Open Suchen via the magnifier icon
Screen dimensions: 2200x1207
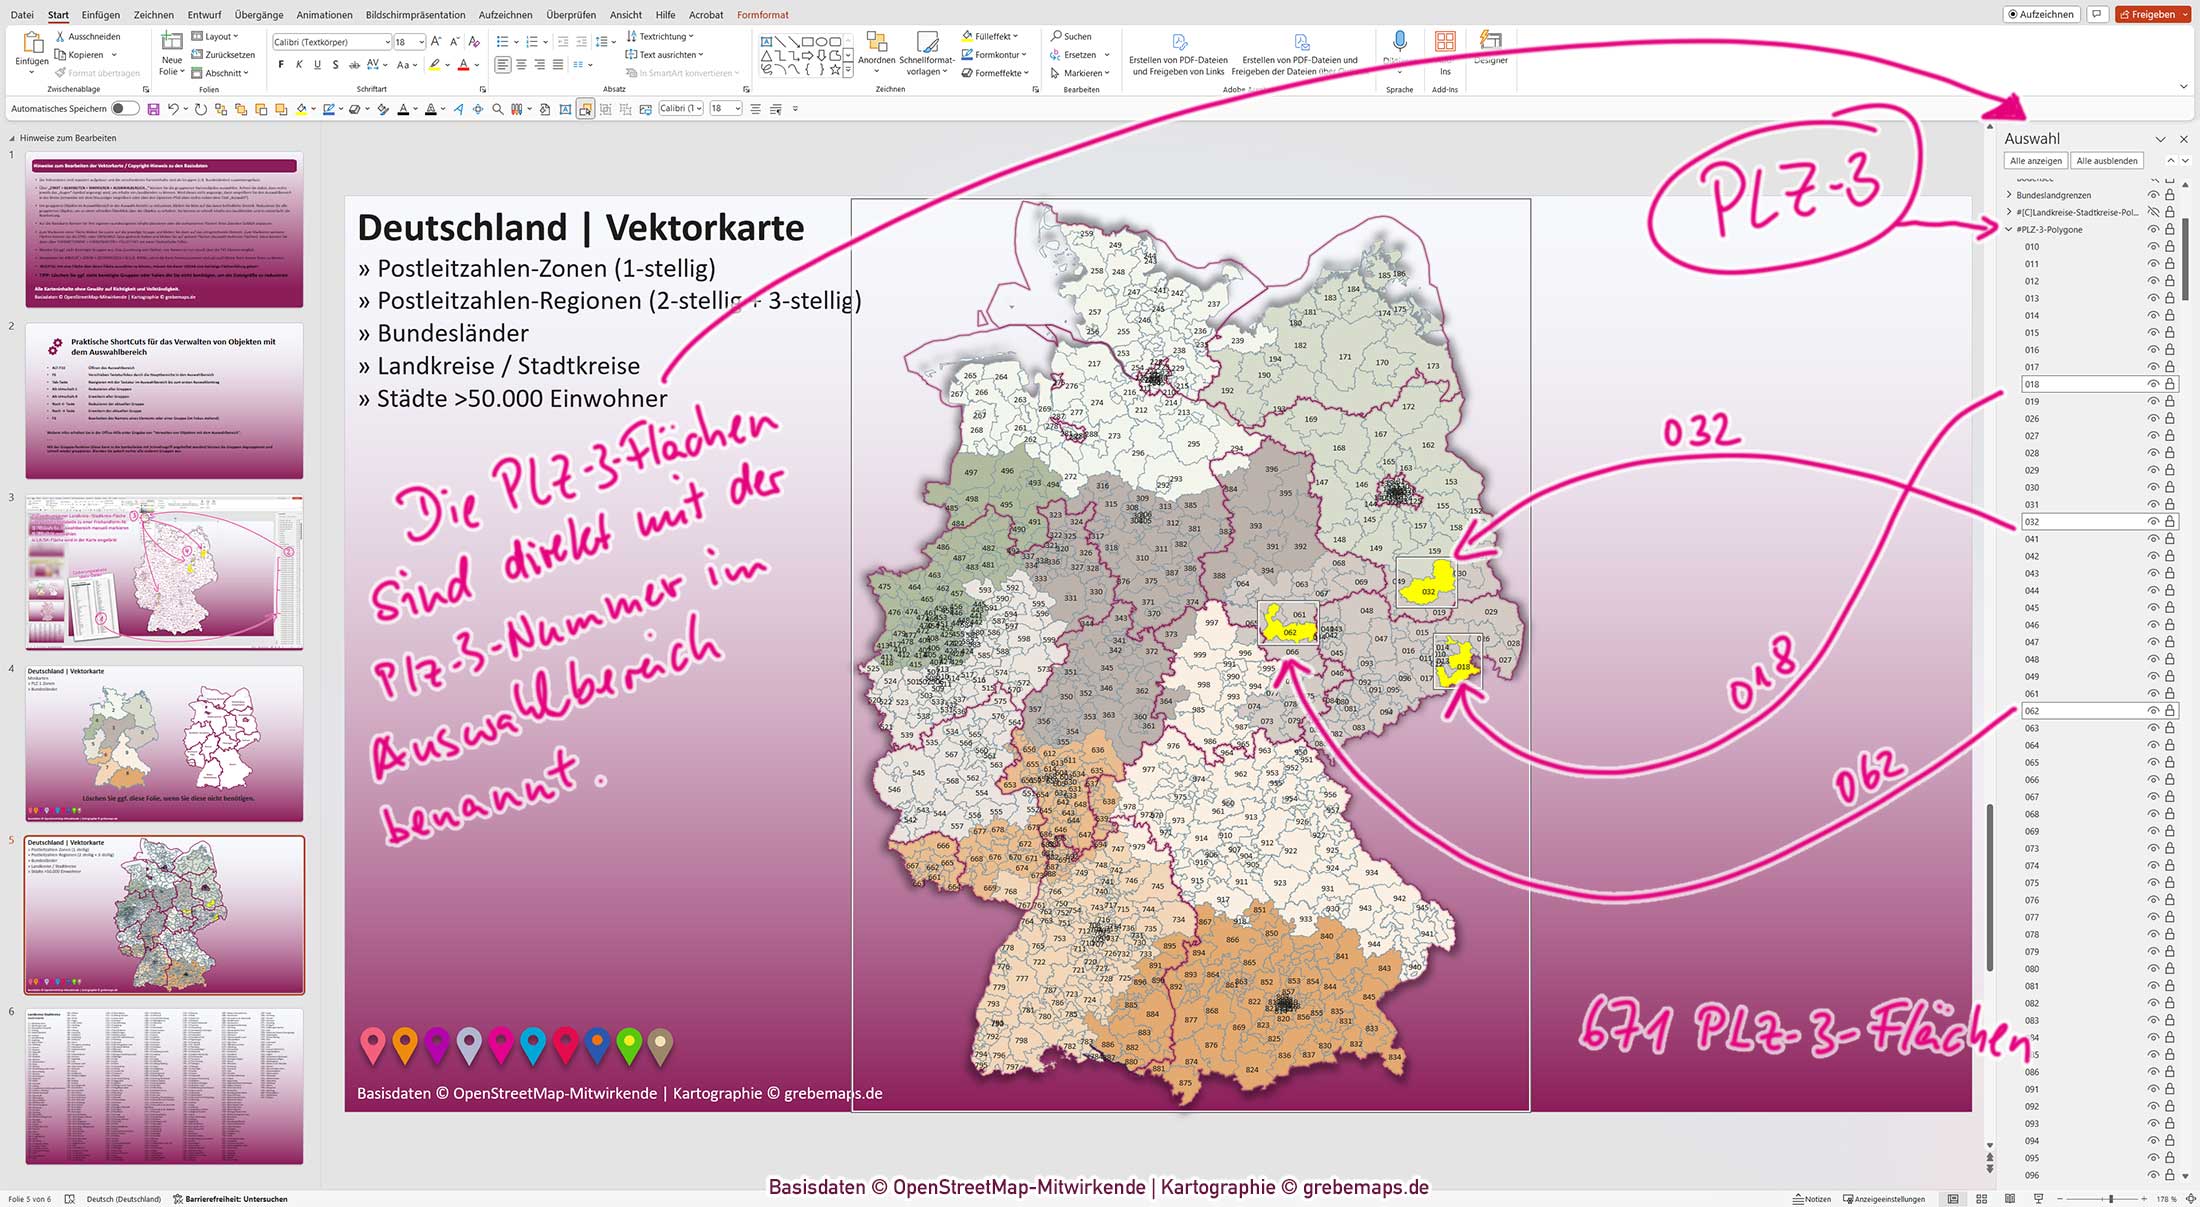coord(1055,36)
